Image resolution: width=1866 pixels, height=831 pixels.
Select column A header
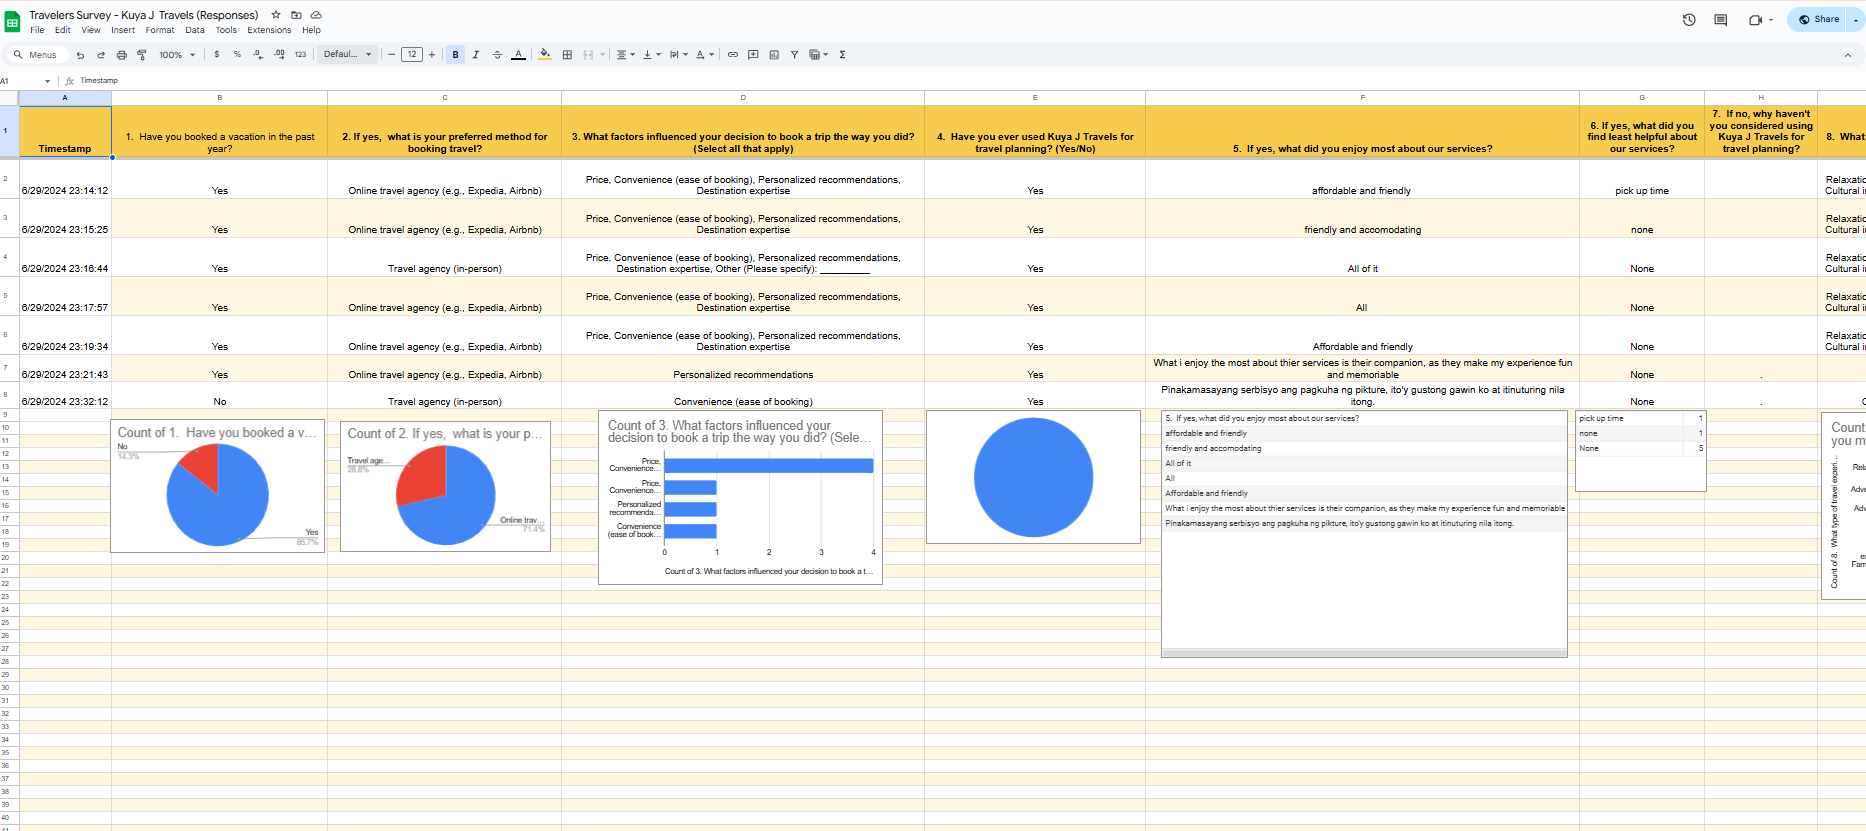(x=65, y=98)
